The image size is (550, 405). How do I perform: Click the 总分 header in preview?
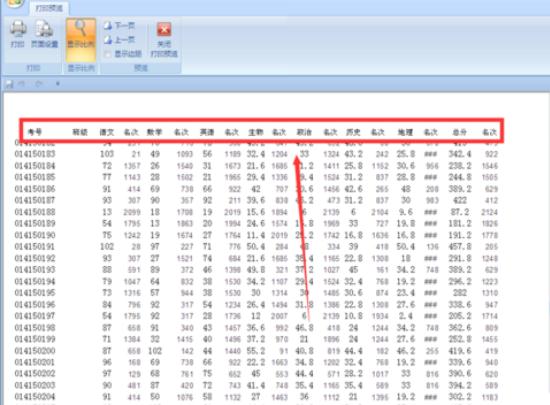coord(460,132)
